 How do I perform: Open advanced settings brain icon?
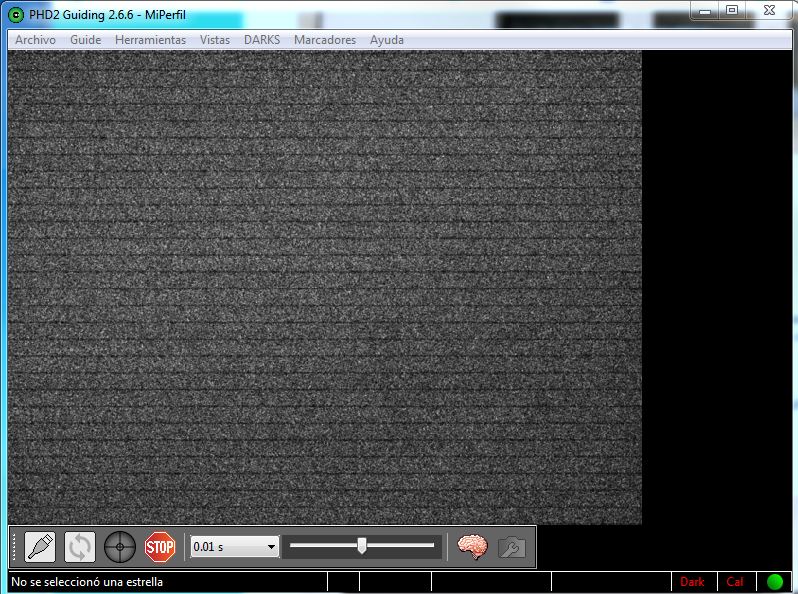tap(472, 547)
